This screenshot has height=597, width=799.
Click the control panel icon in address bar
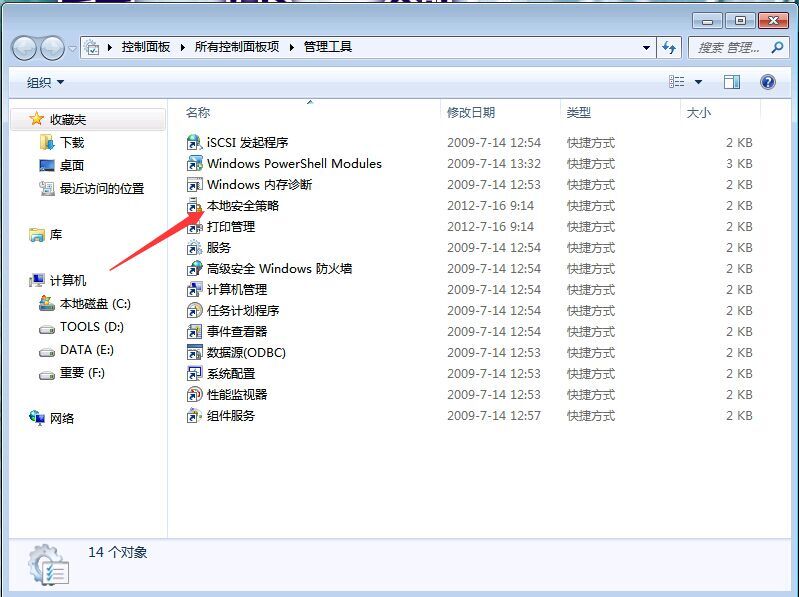click(92, 47)
